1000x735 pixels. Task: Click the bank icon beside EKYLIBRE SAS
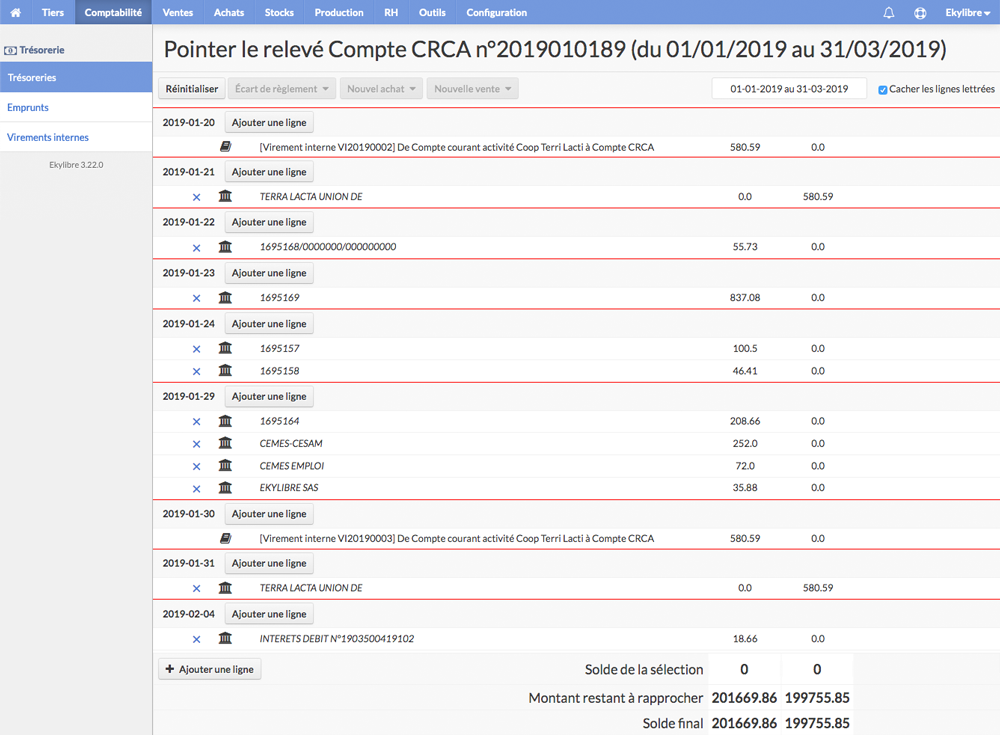pos(225,487)
